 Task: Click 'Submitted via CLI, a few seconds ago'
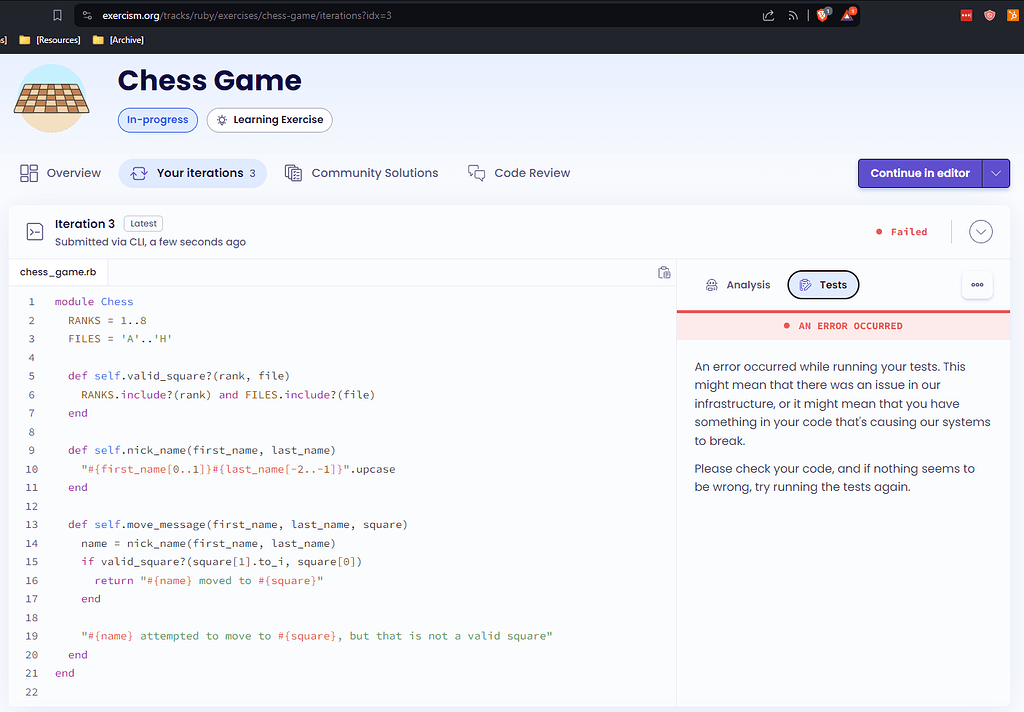(150, 242)
